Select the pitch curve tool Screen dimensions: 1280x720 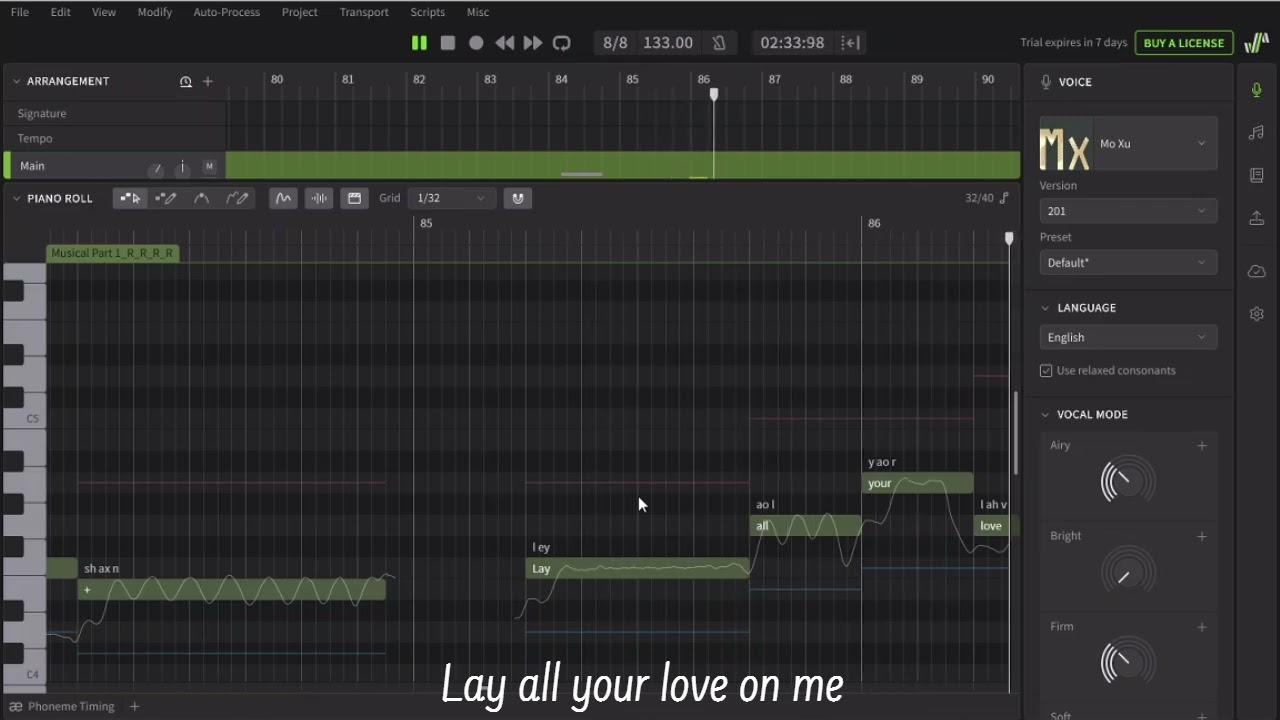click(x=201, y=198)
